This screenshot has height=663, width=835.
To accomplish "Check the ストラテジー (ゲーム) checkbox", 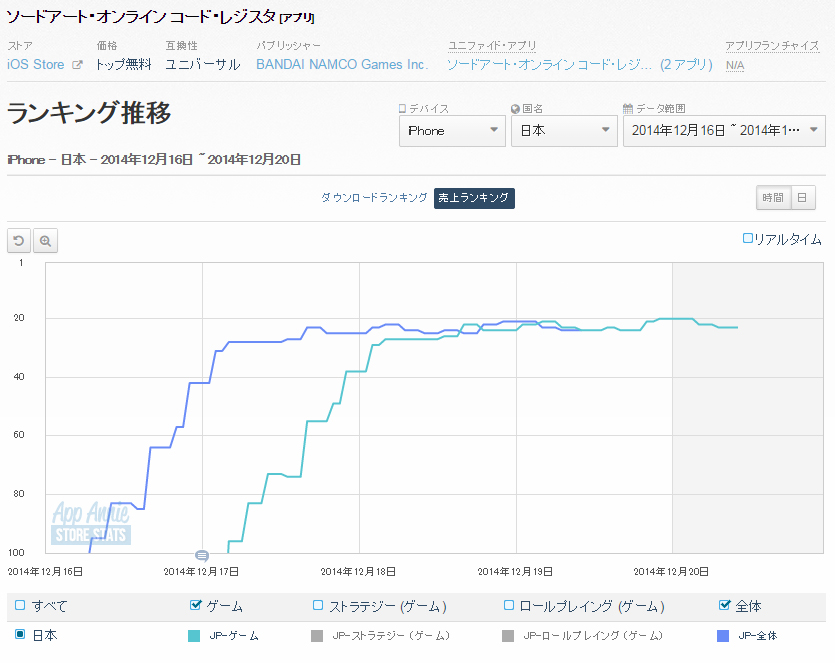I will 318,605.
